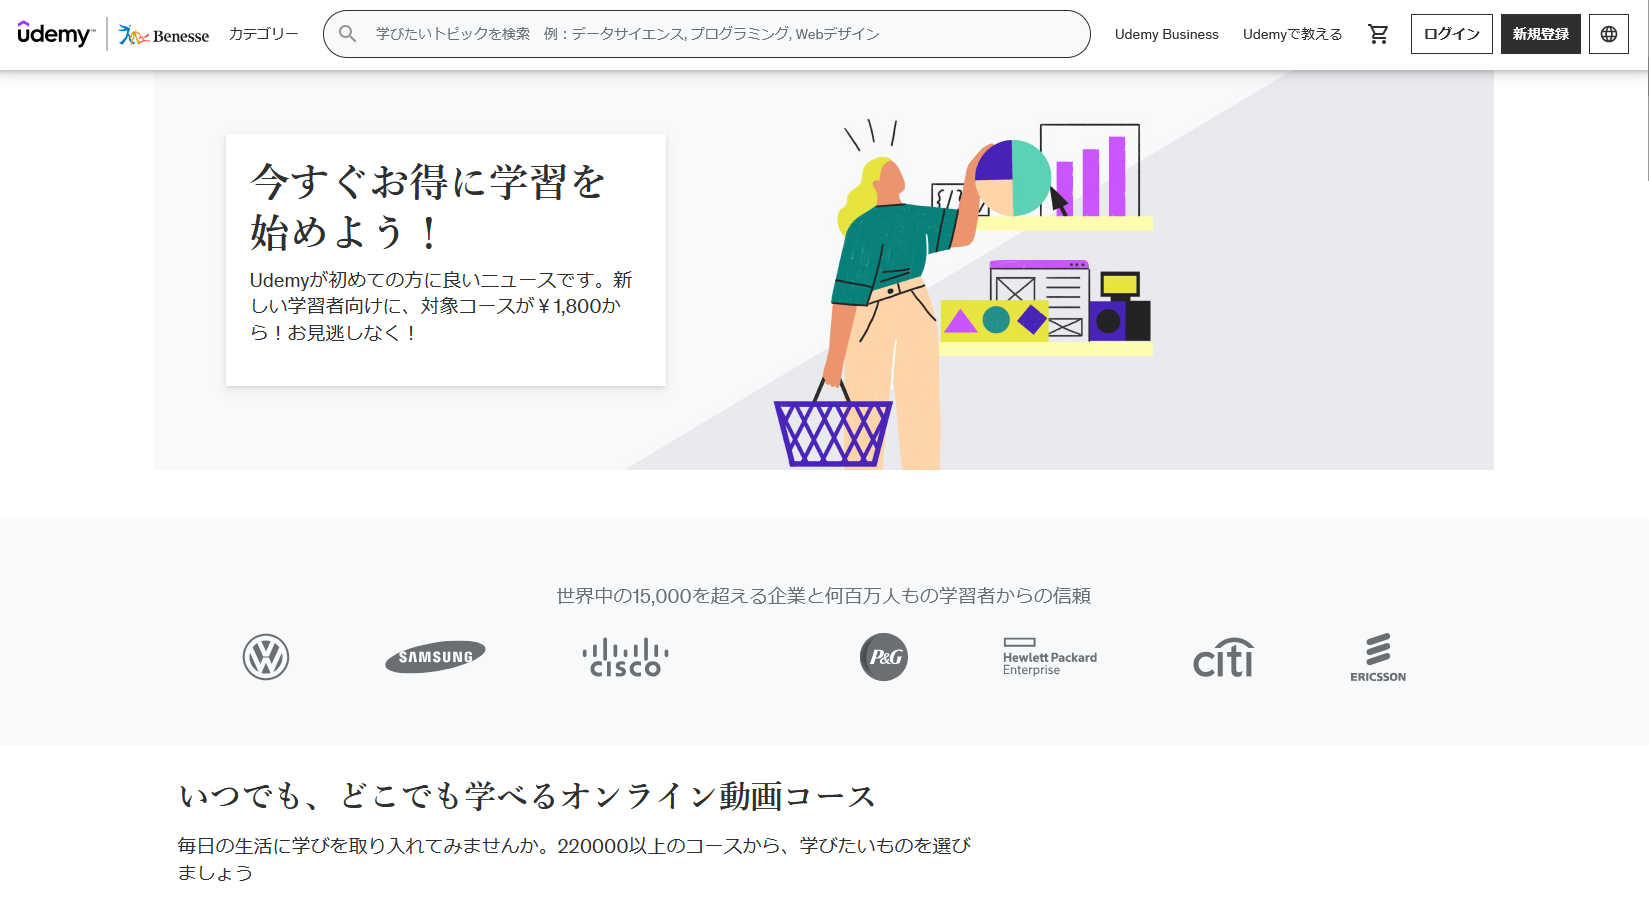Open Udemyで教える link
Viewport: 1649px width, 905px height.
1293,34
